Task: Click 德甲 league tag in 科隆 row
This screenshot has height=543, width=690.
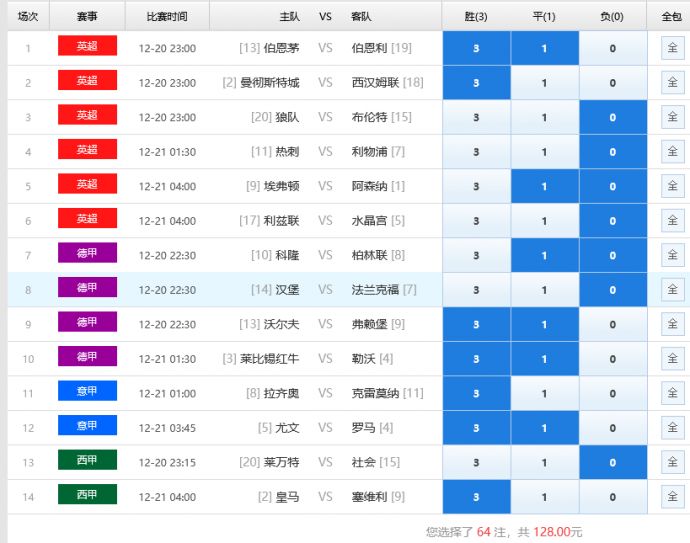Action: click(x=87, y=253)
